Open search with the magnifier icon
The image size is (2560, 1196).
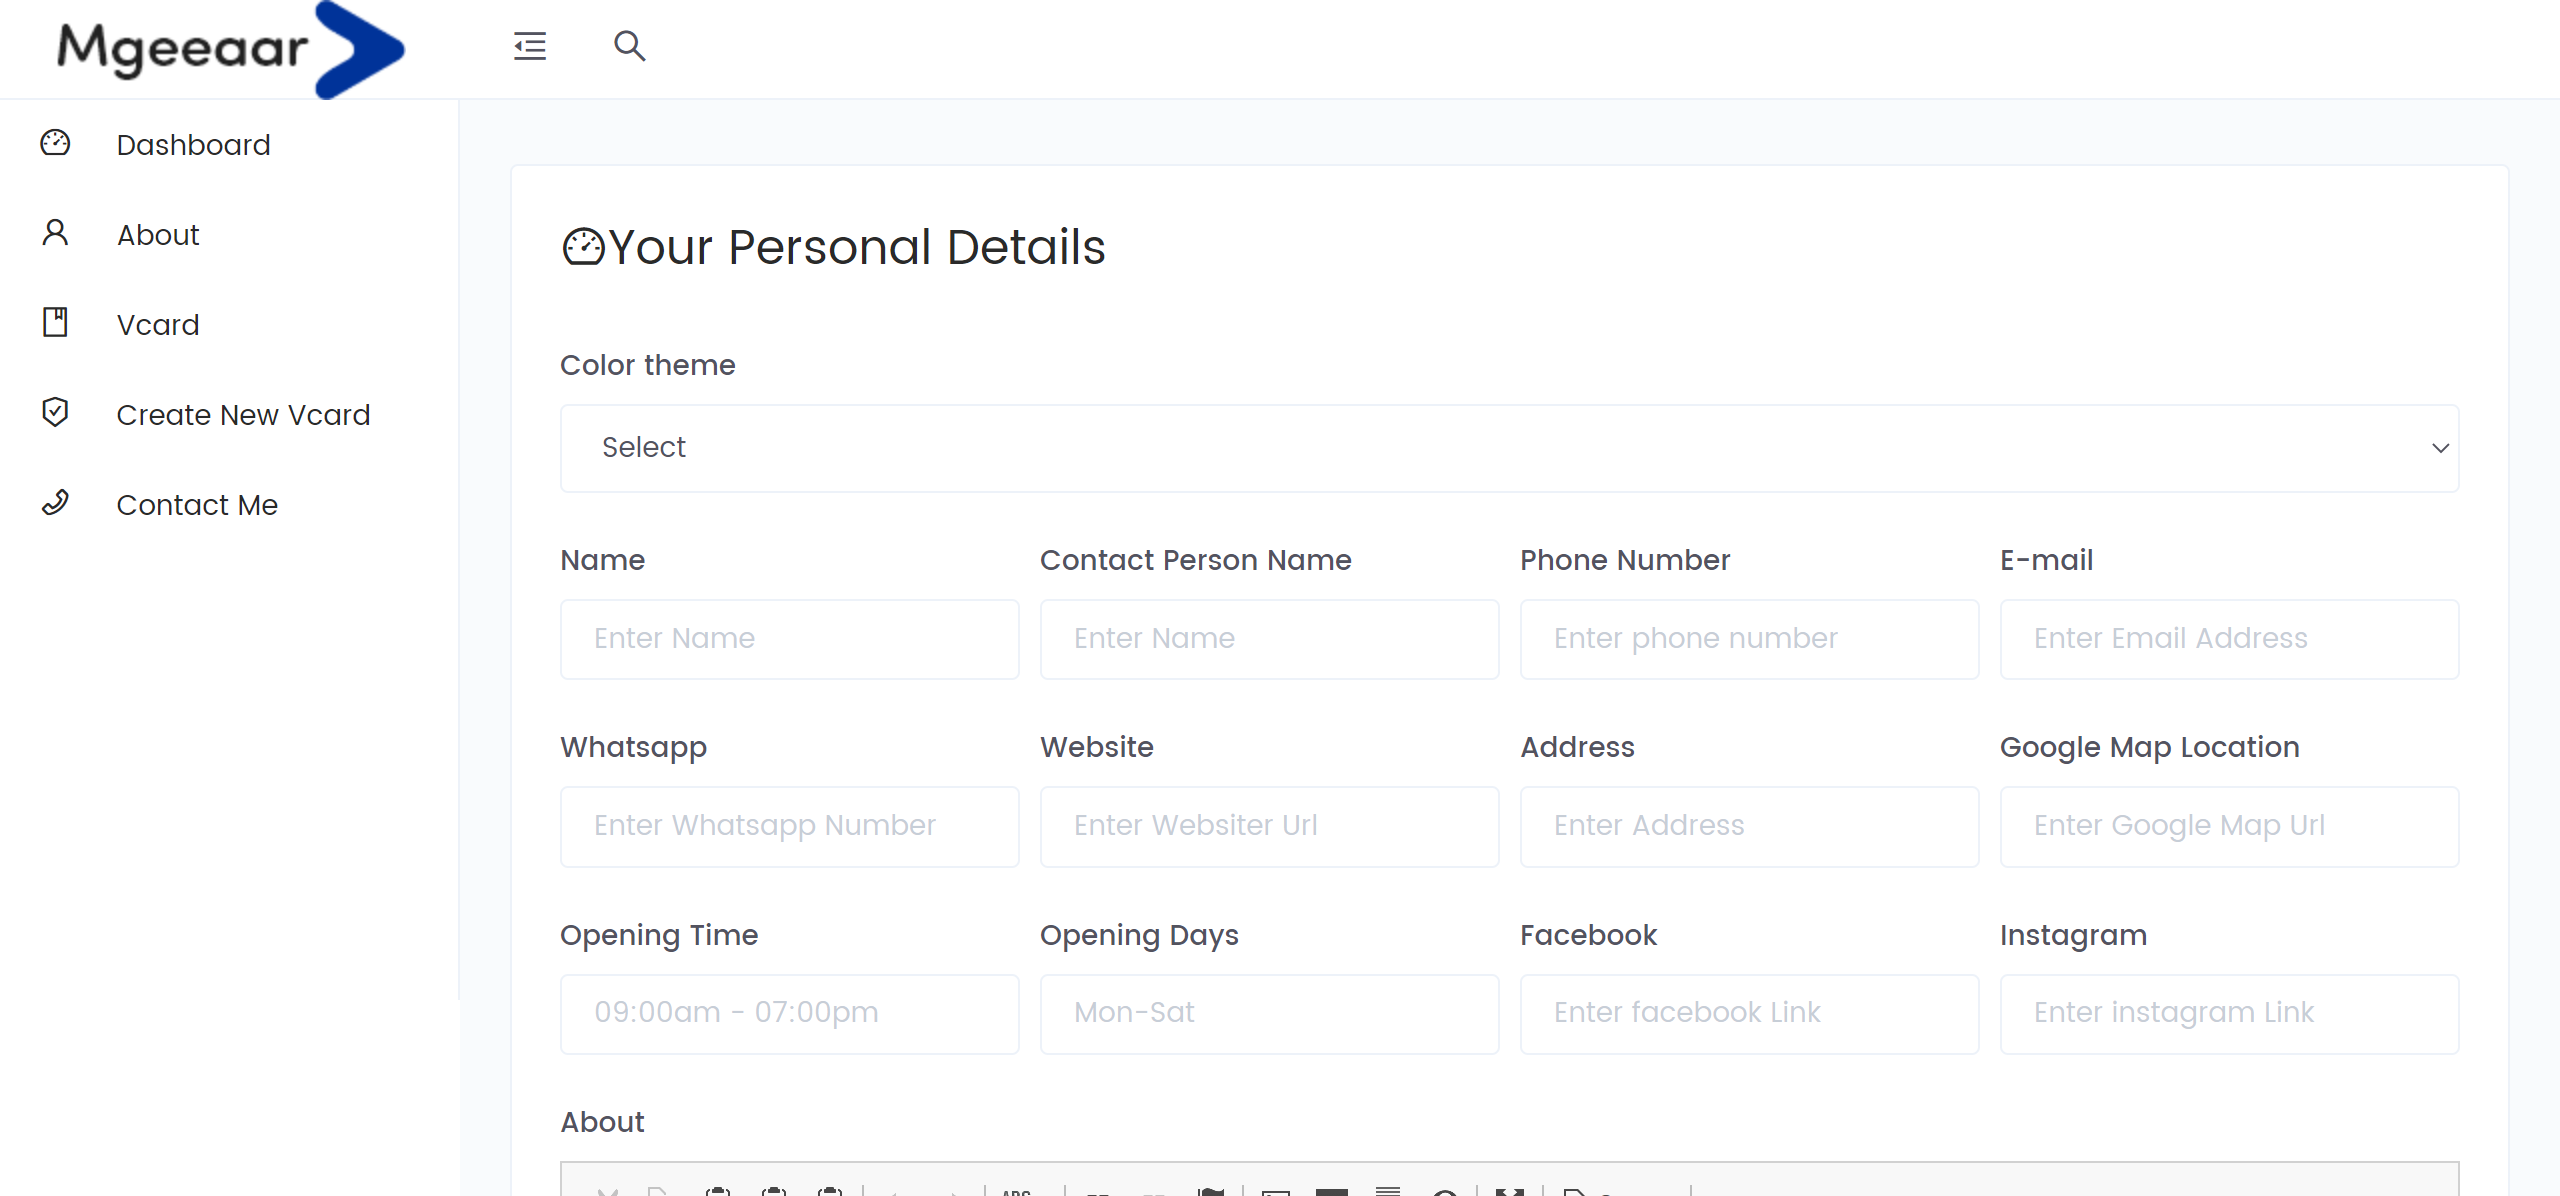point(629,46)
